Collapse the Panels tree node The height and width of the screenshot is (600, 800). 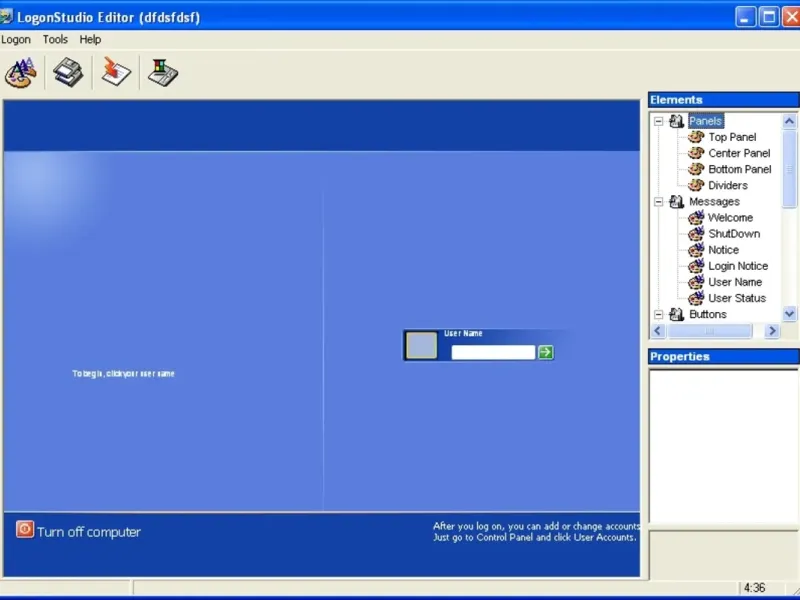659,121
